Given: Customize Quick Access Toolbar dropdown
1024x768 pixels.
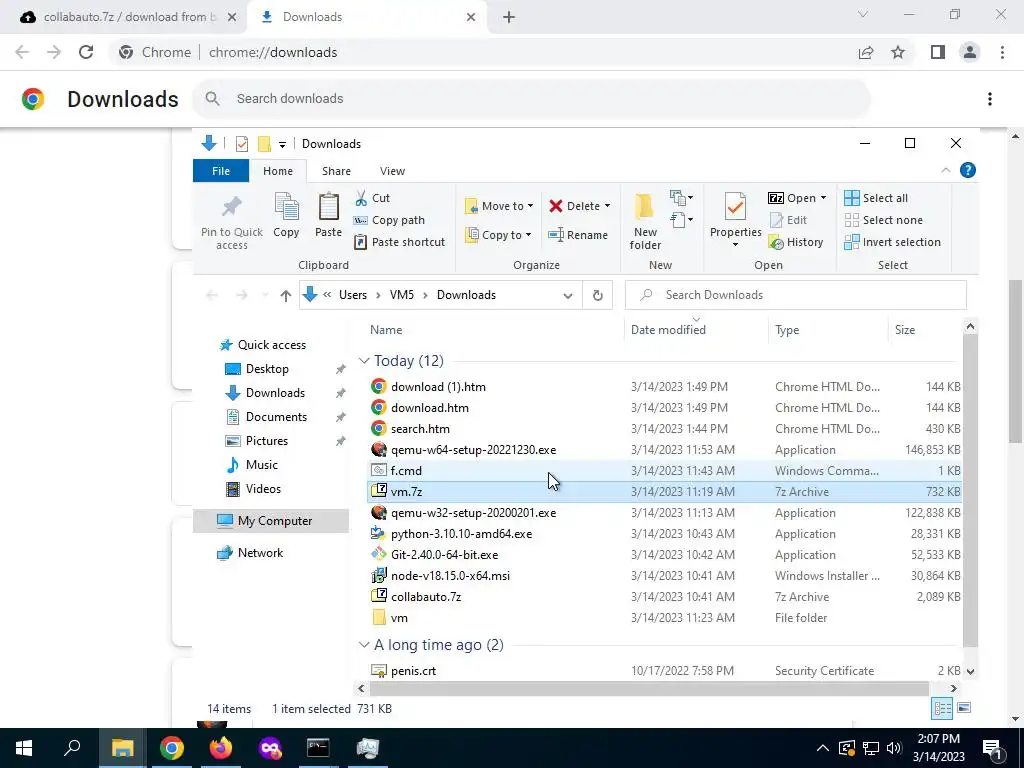Looking at the screenshot, I should pyautogui.click(x=282, y=144).
